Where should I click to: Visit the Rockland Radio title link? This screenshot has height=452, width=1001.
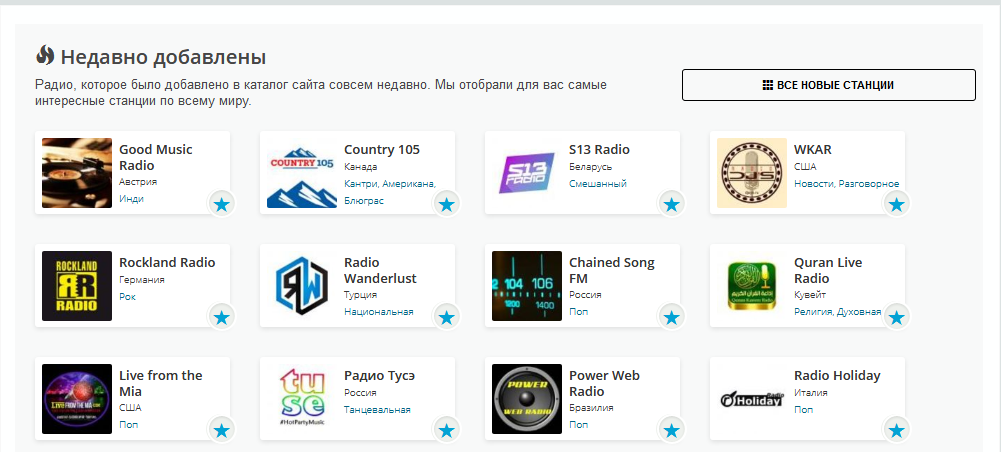point(167,262)
